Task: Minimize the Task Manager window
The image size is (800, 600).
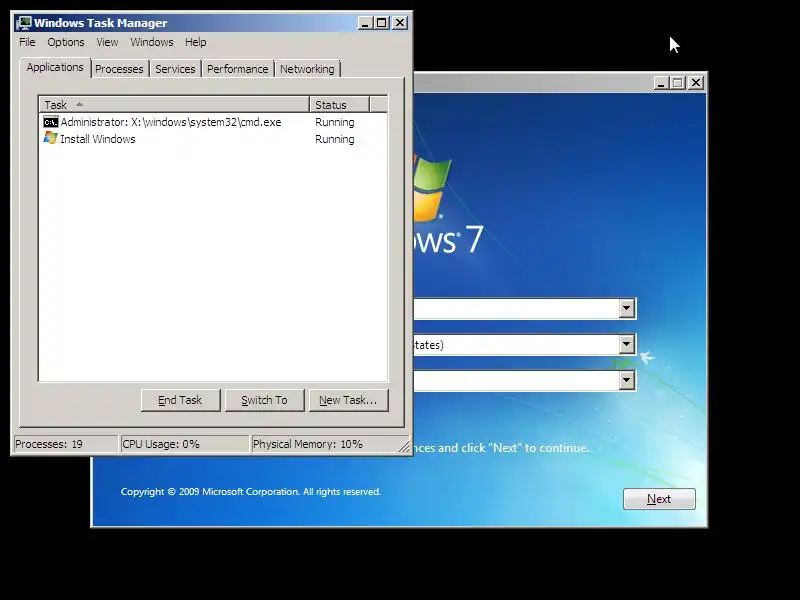Action: point(365,23)
